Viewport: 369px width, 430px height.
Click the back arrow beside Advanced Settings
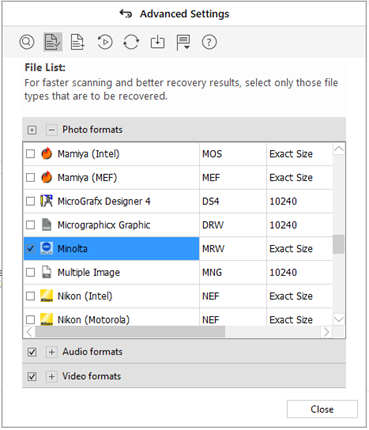click(126, 14)
